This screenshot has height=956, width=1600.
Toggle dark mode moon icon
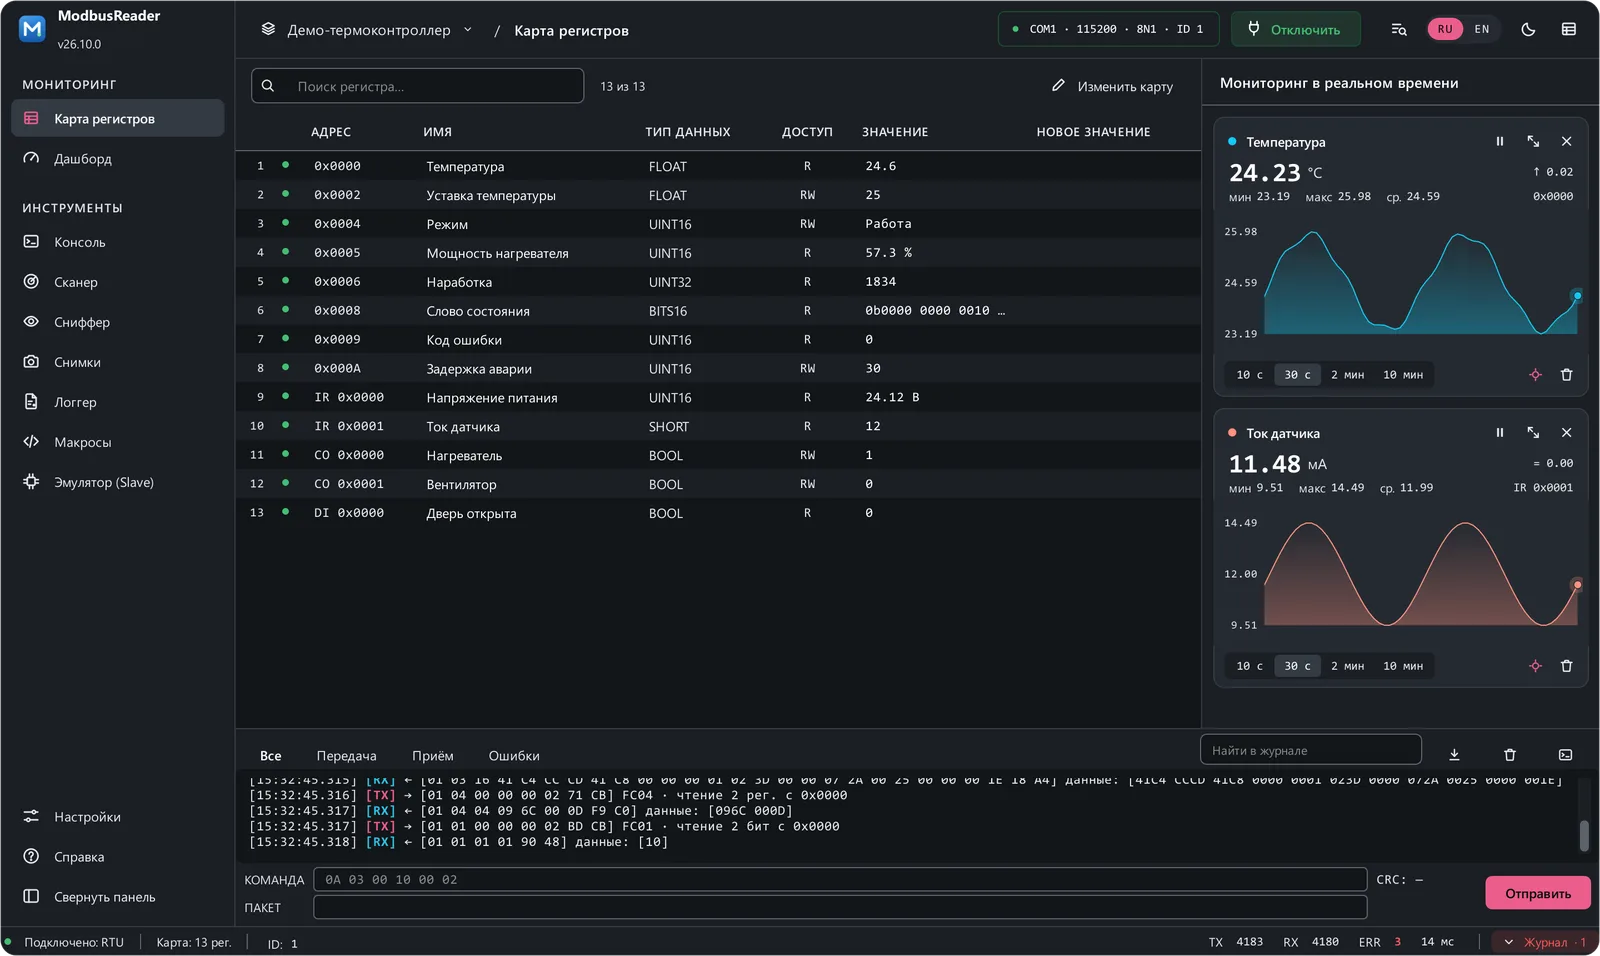[x=1528, y=30]
